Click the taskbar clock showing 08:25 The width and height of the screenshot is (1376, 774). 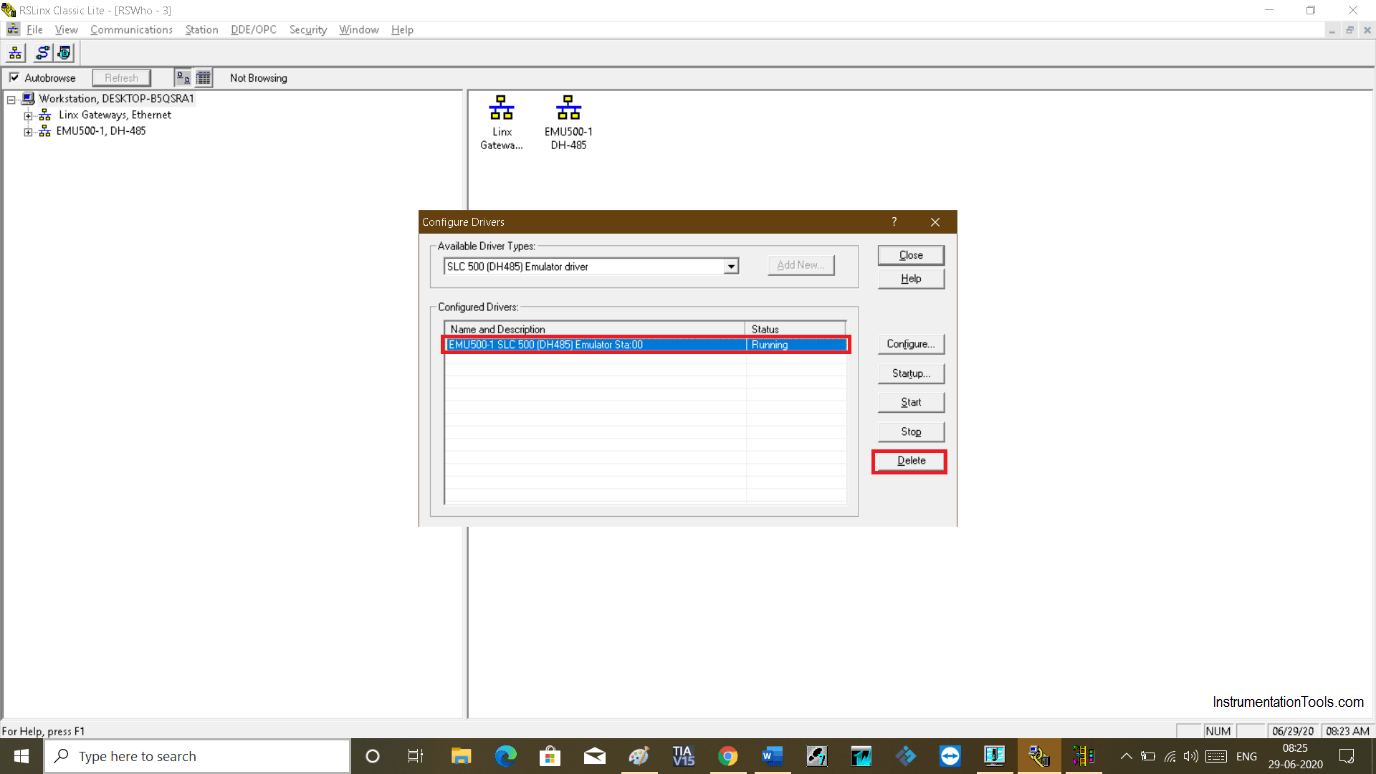coord(1294,756)
